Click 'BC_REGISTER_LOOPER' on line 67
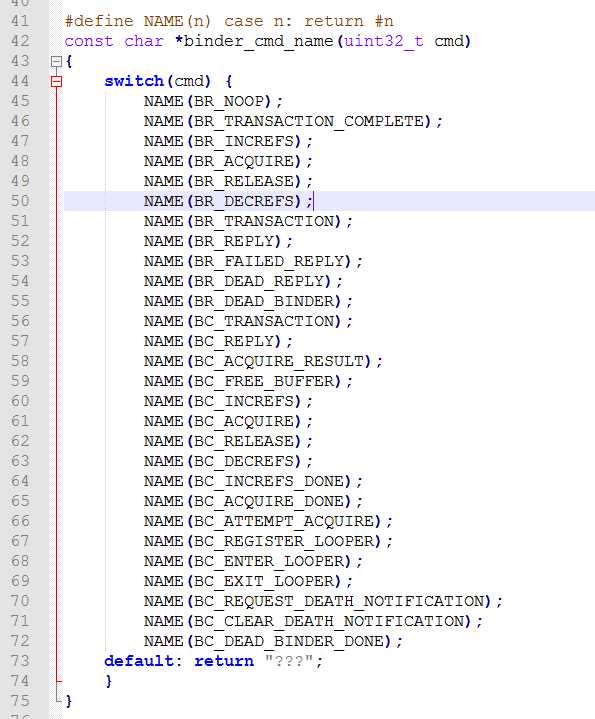This screenshot has width=595, height=719. (x=284, y=541)
